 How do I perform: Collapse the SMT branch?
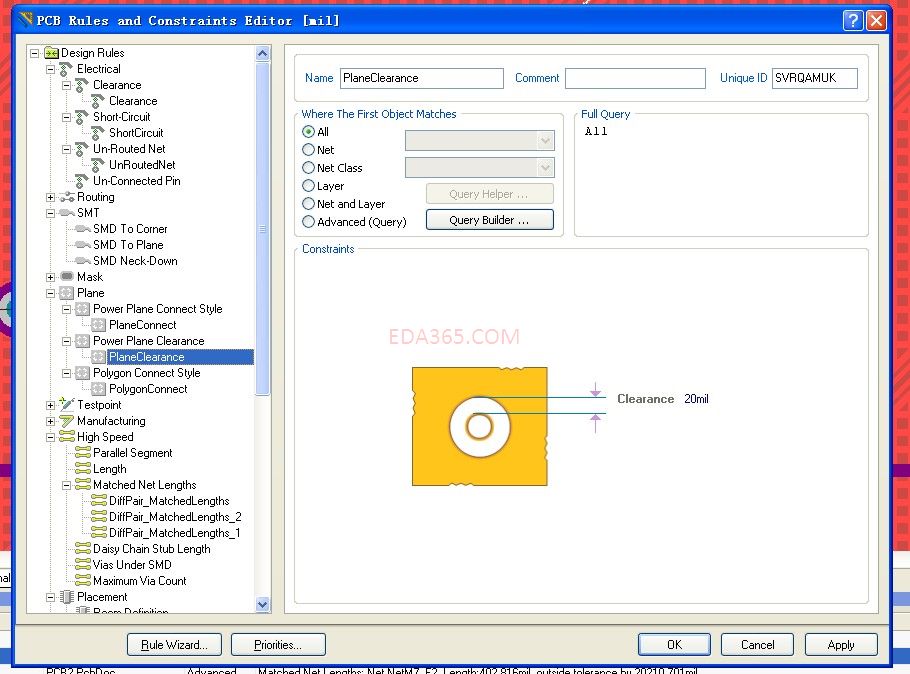point(50,213)
